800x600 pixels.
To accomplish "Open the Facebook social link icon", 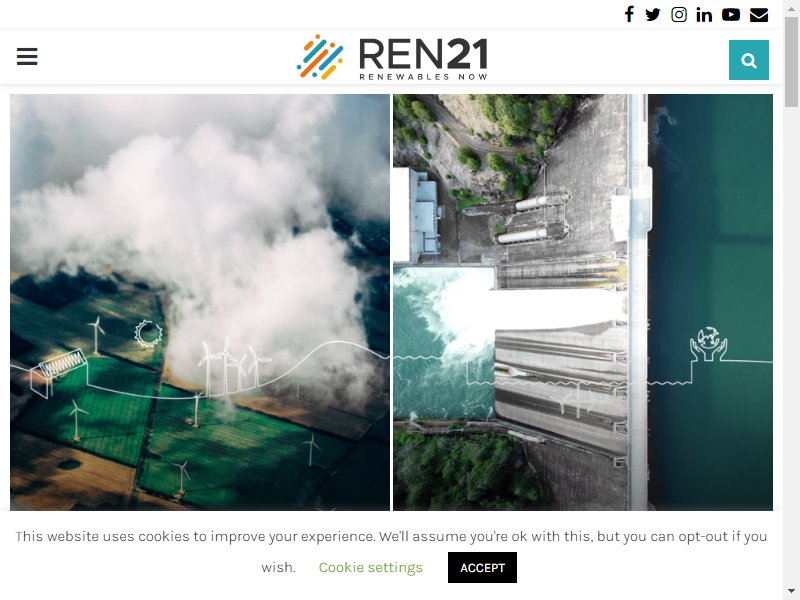I will (629, 14).
